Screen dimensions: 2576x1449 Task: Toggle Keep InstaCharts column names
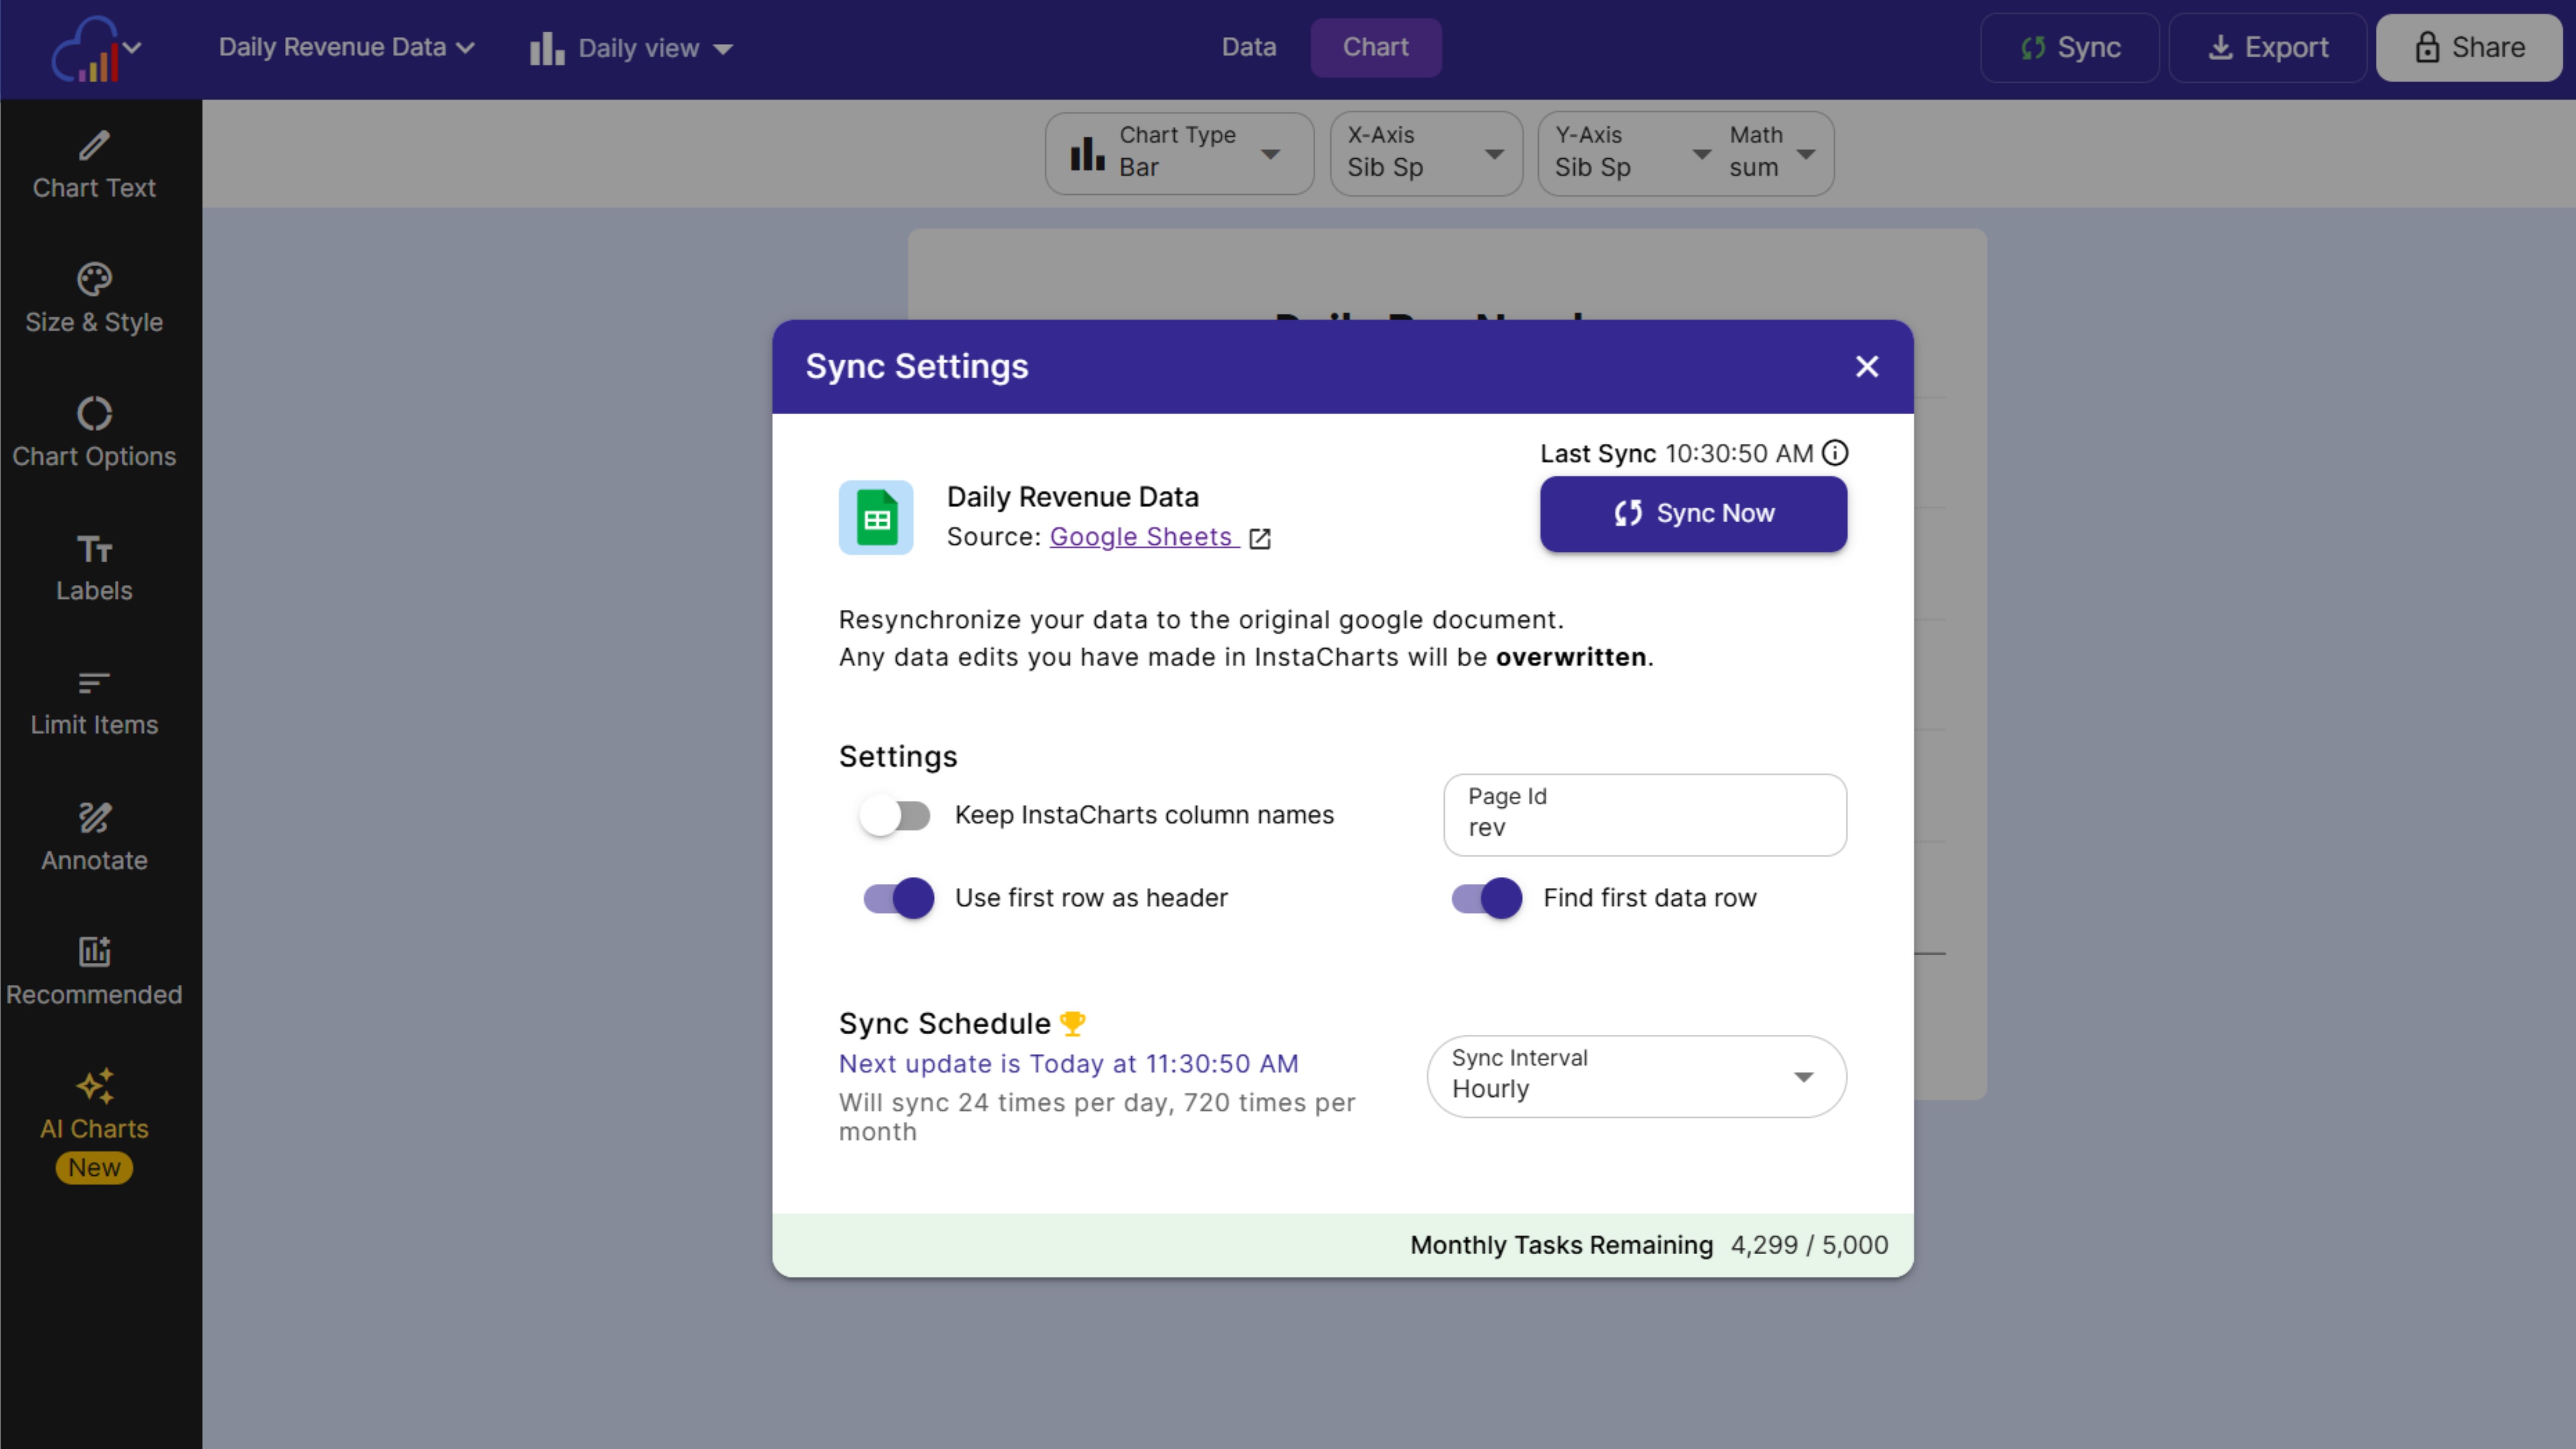(x=896, y=815)
